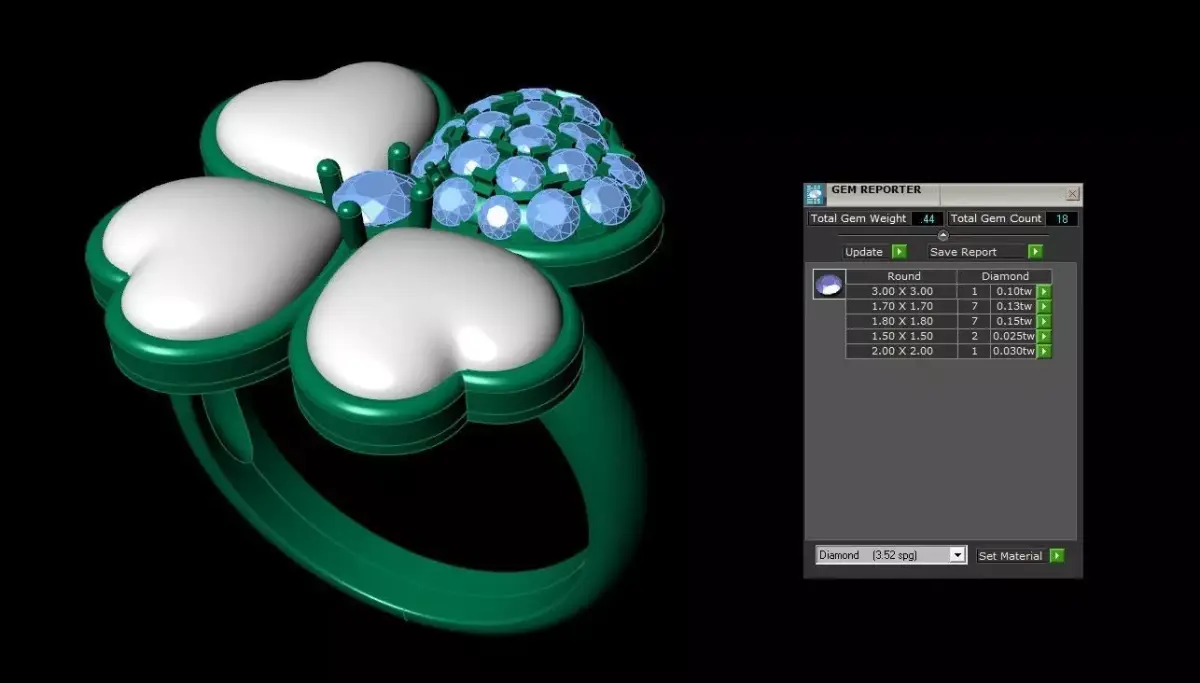Click the Total Gem Weight value .44
The height and width of the screenshot is (683, 1200).
click(928, 218)
